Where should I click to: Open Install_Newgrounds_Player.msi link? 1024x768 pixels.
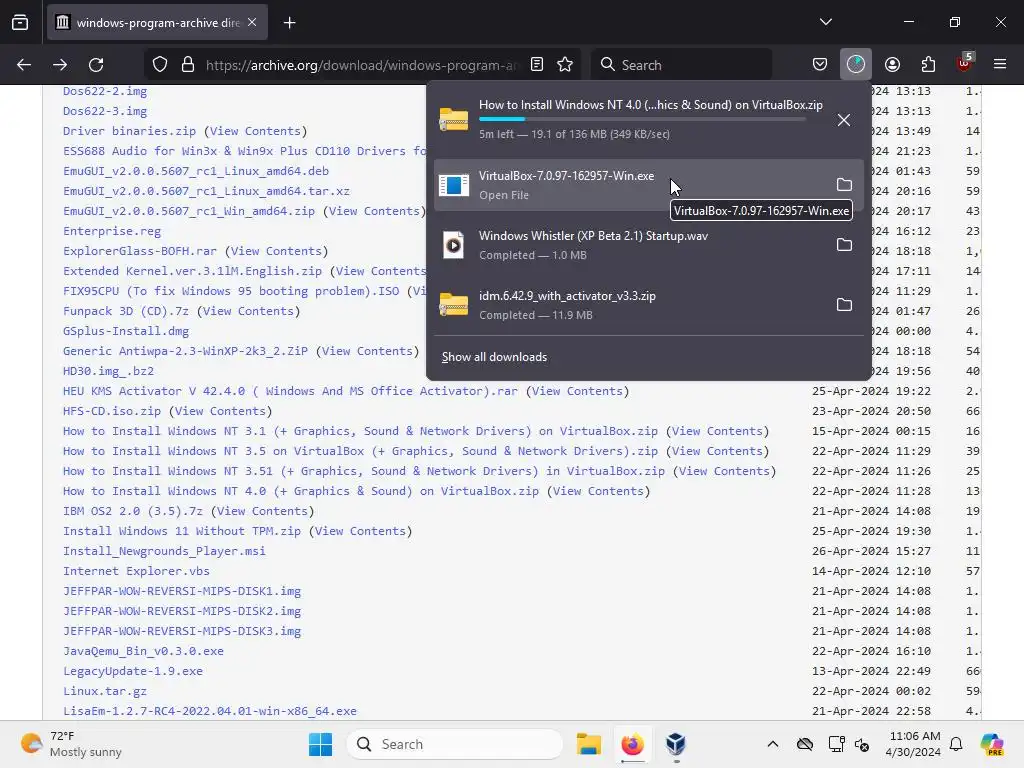tap(164, 551)
